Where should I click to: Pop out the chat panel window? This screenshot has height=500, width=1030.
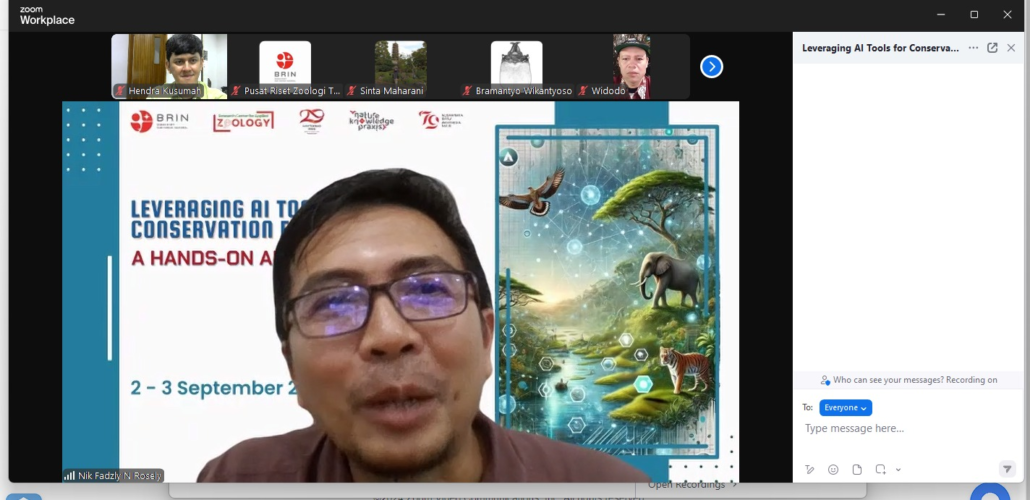point(992,48)
